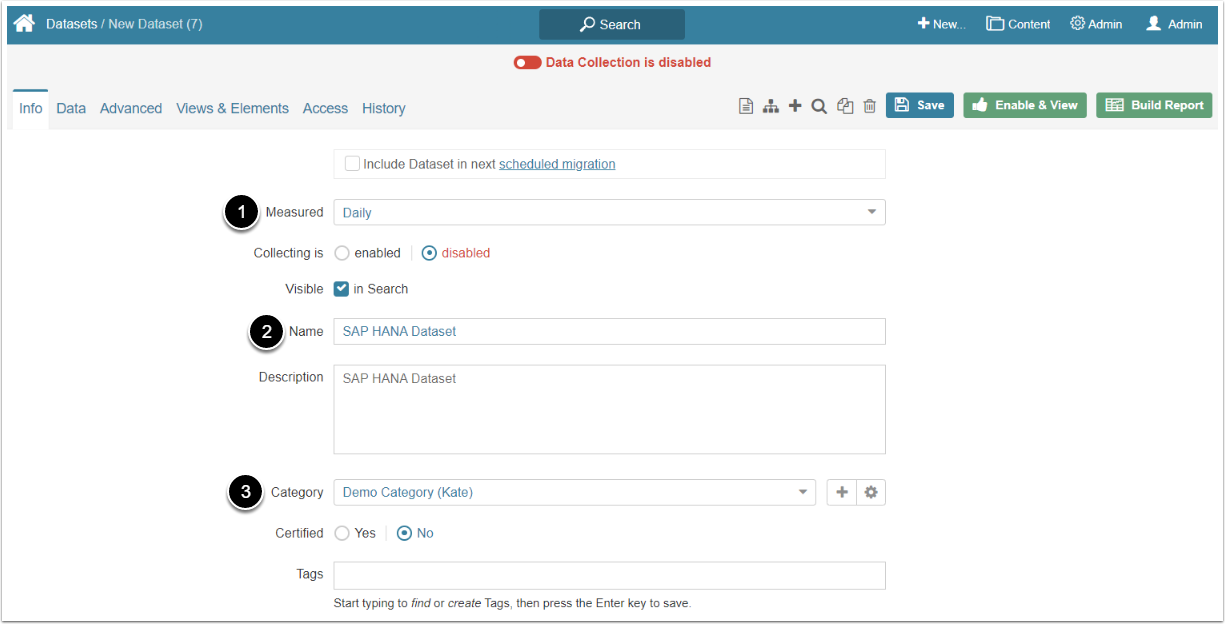Click the Enable & View button
Screen dimensions: 1225x624
click(1025, 105)
